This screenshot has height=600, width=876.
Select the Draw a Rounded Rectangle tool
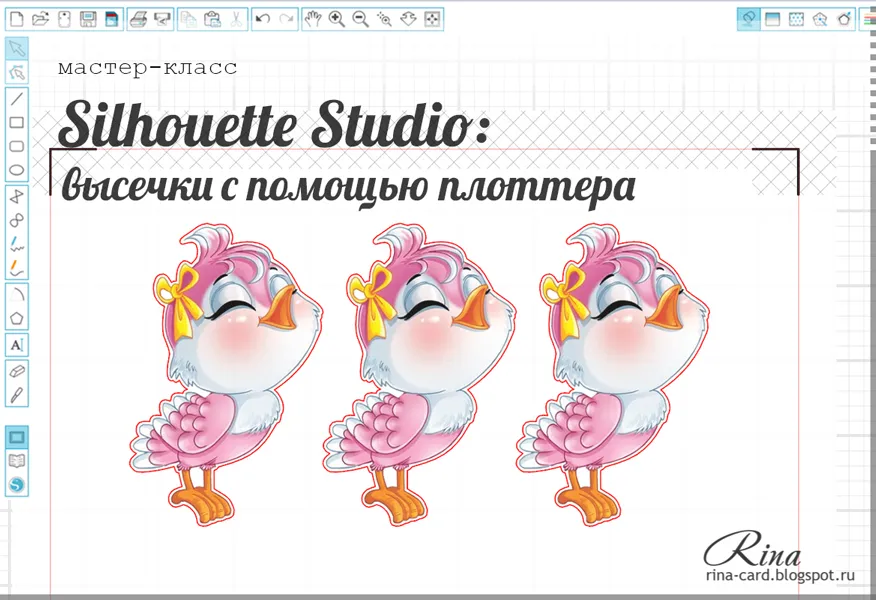(17, 146)
